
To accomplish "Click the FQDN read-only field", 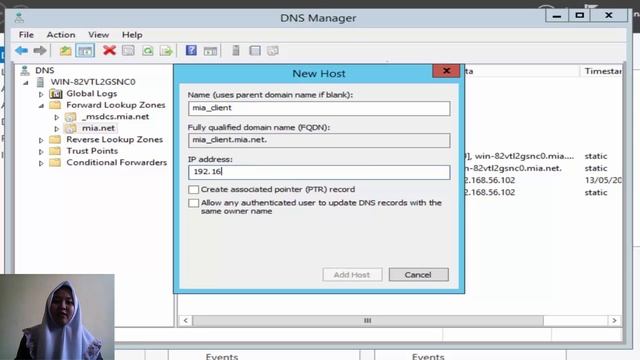I will point(319,140).
